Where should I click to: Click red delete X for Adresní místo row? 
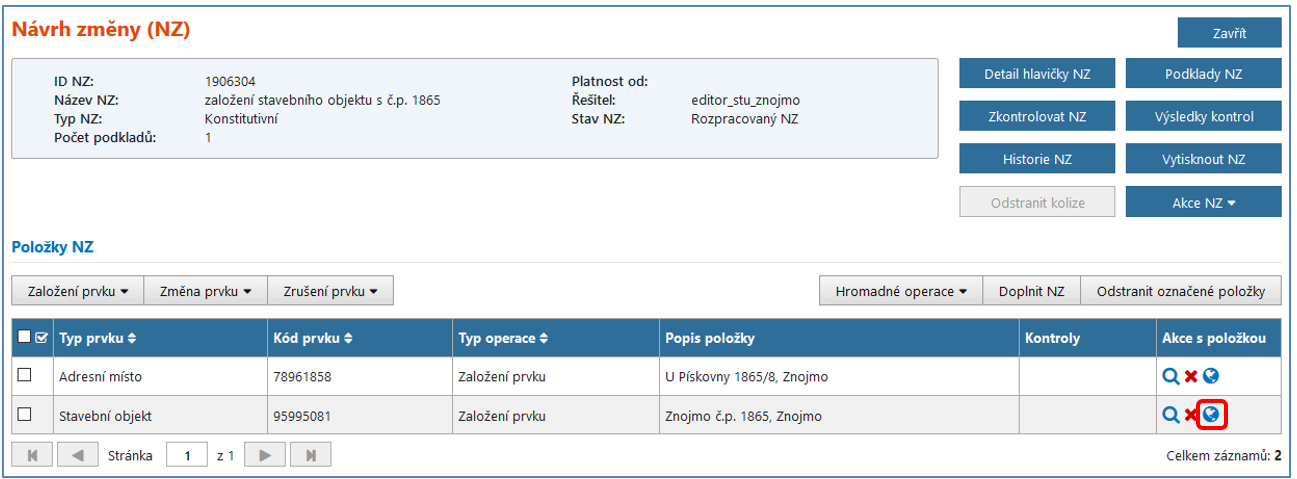[1191, 377]
